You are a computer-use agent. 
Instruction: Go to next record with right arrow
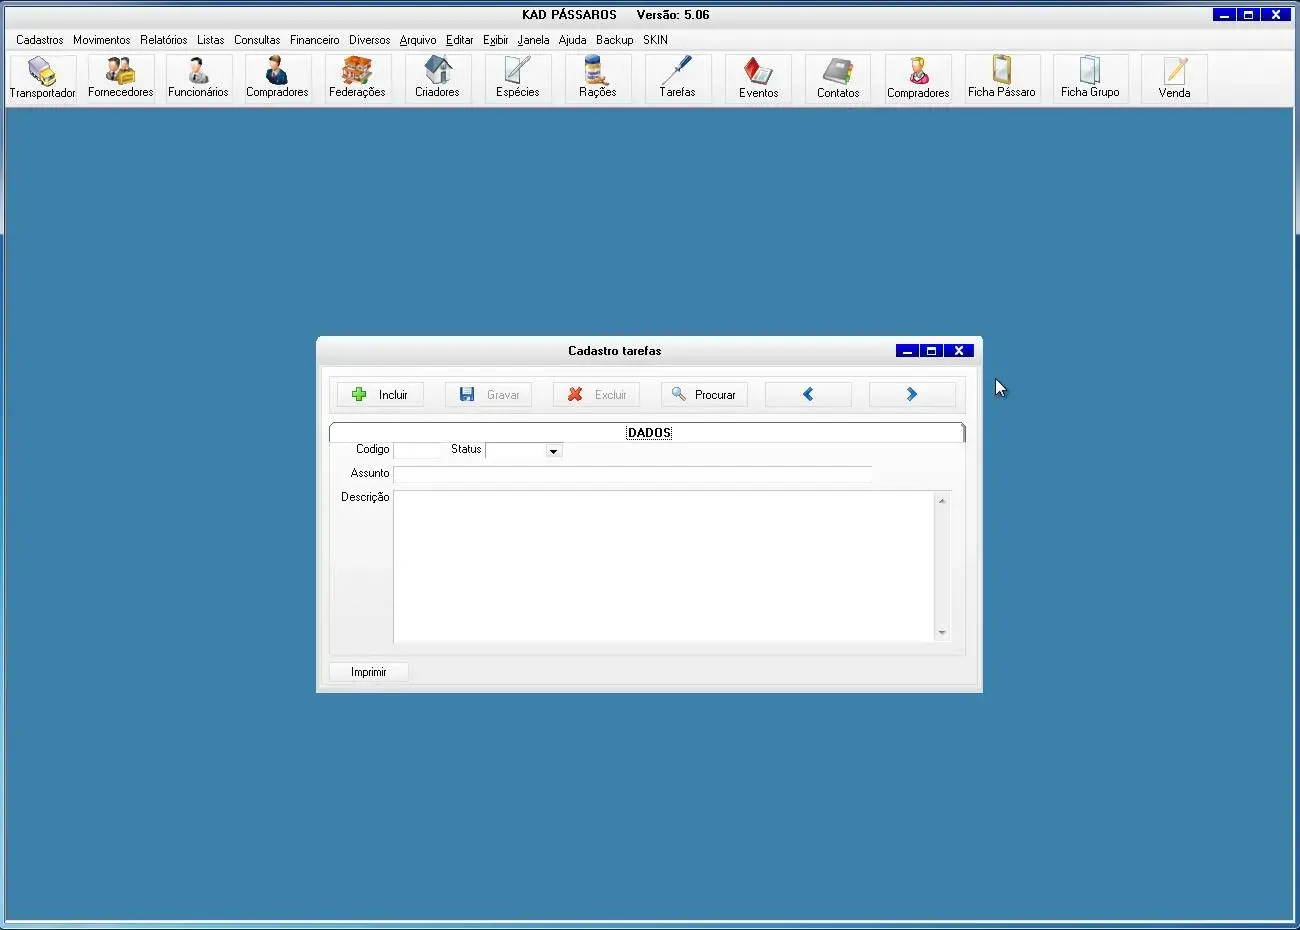tap(911, 395)
